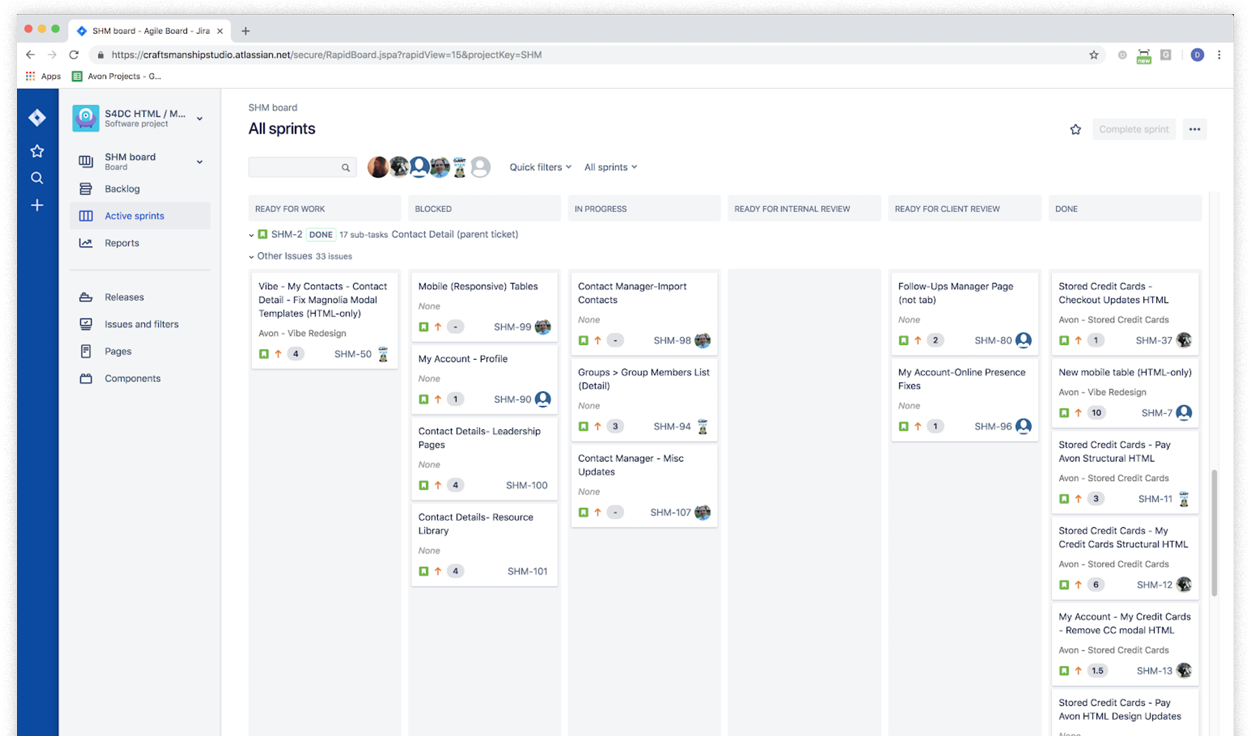This screenshot has width=1252, height=736.
Task: Filter by the blue silhouette assignee avatar
Action: [x=420, y=167]
